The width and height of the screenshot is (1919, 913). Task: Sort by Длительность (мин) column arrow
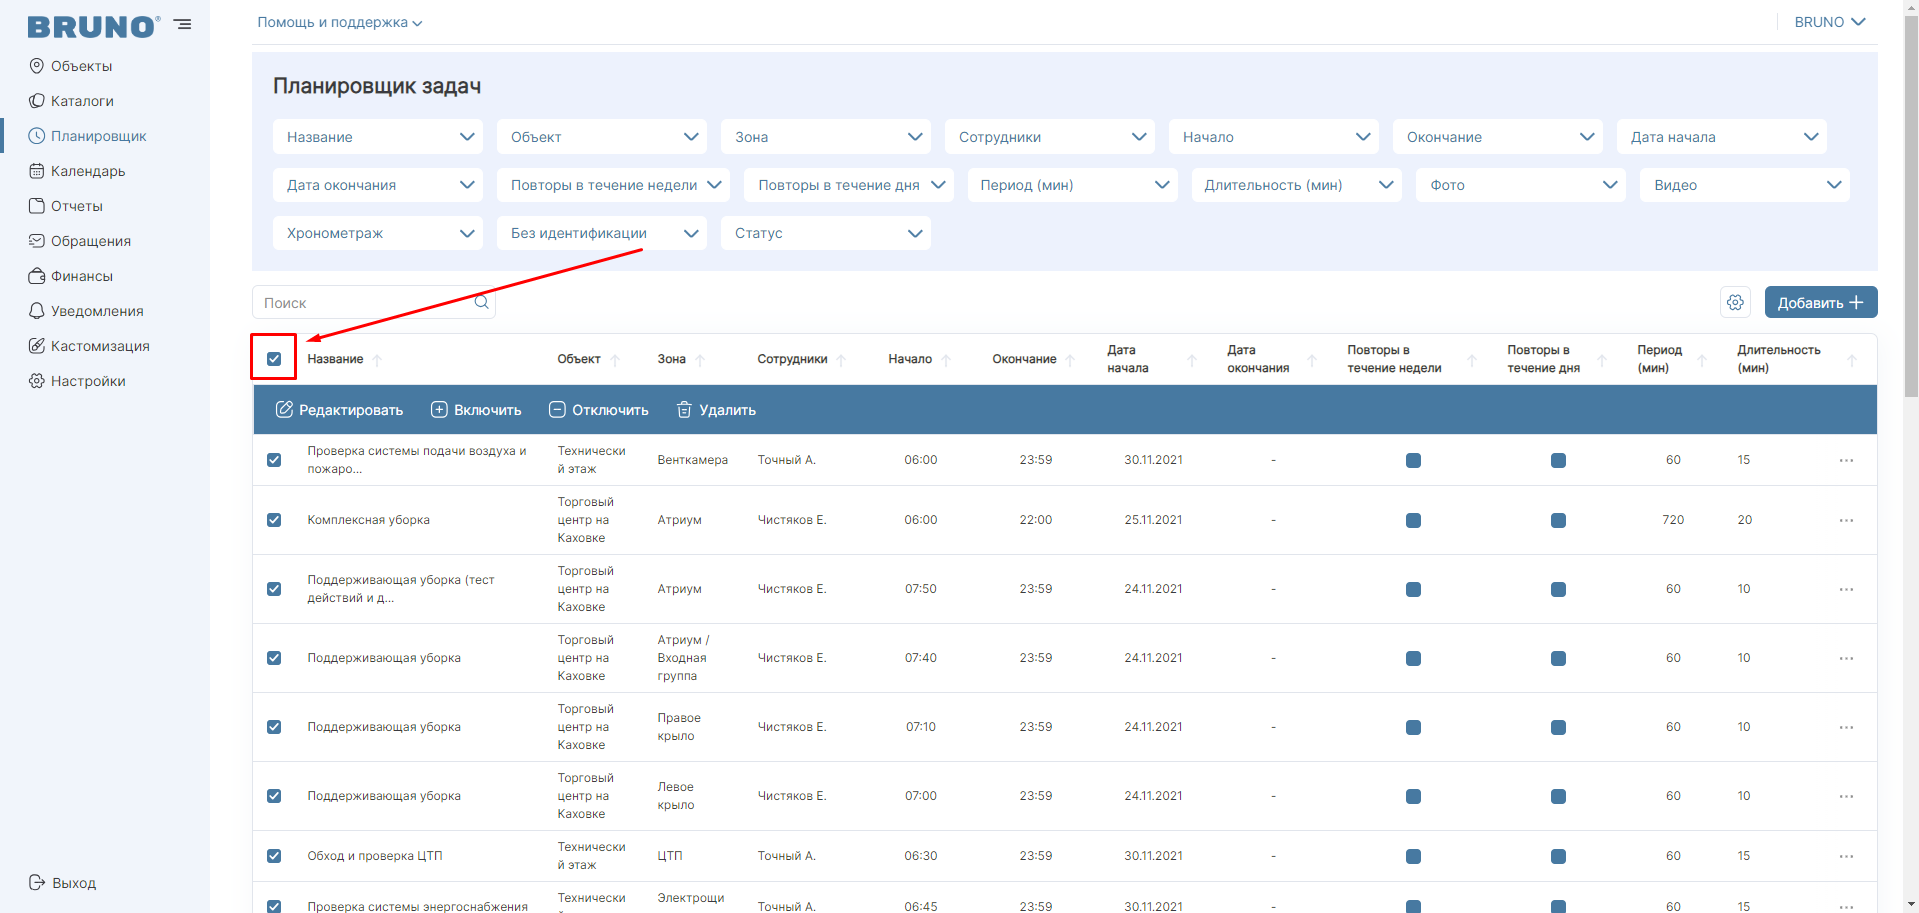1852,360
